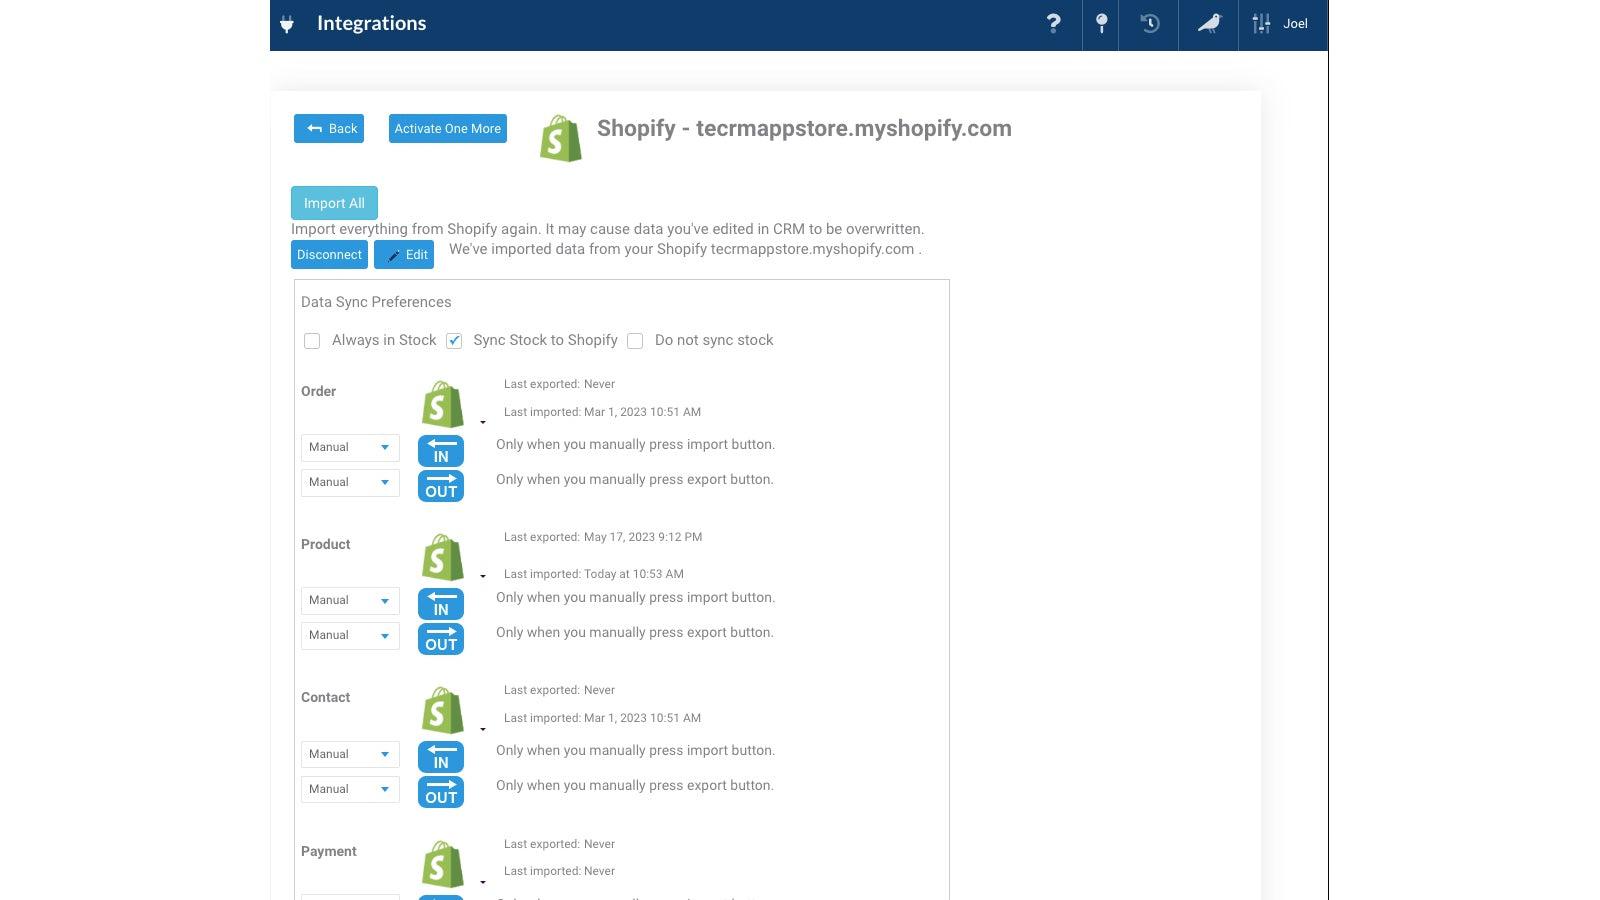Viewport: 1600px width, 900px height.
Task: Click the lightbulb tips icon in the header
Action: point(1101,24)
